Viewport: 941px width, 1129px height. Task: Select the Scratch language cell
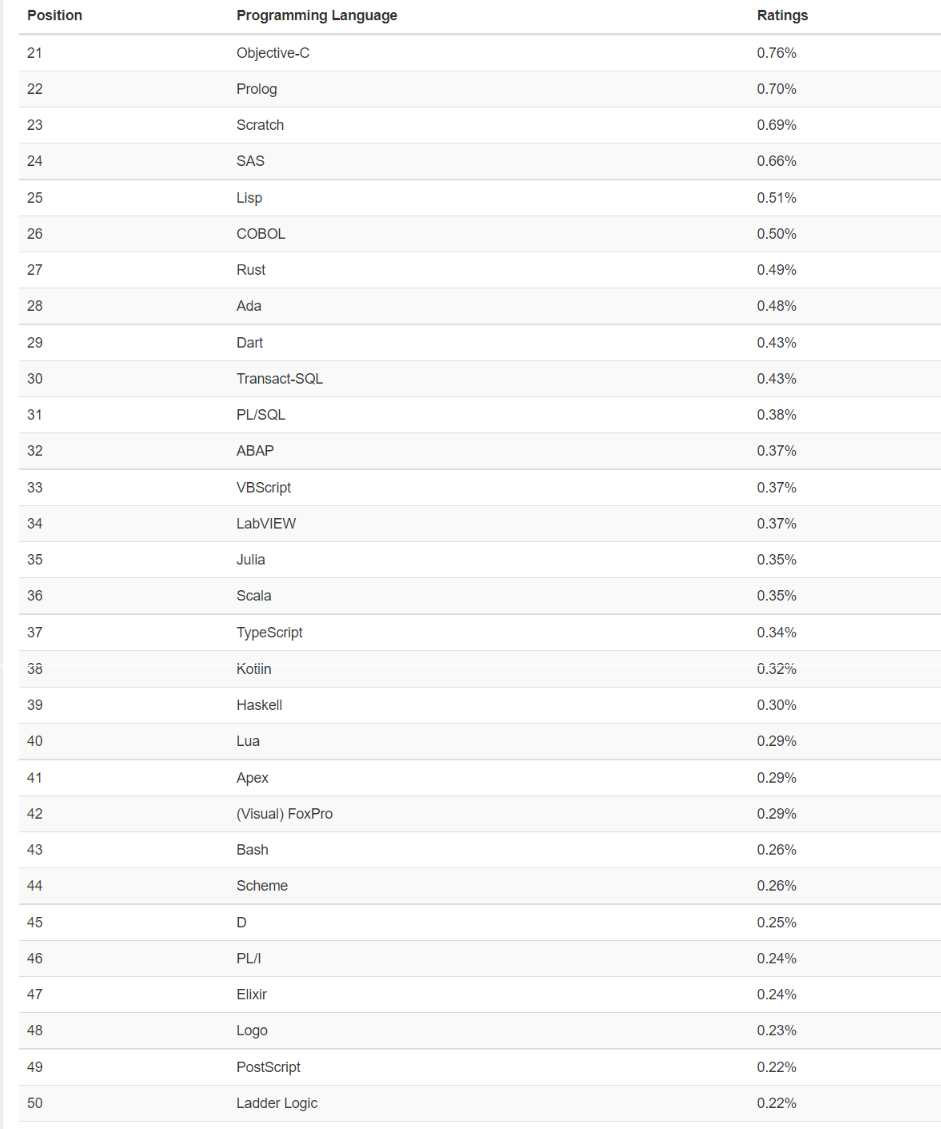260,125
